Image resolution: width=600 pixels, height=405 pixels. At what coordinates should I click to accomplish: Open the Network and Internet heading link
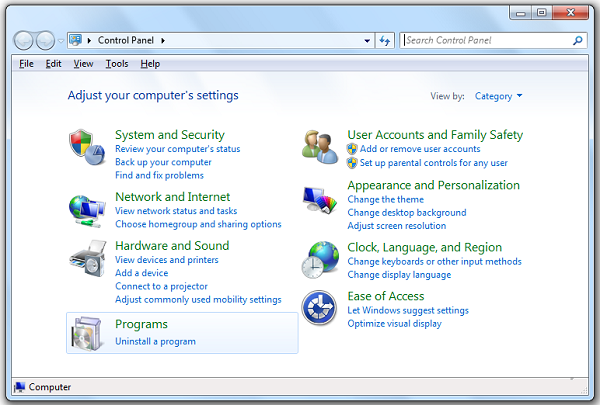click(x=173, y=197)
